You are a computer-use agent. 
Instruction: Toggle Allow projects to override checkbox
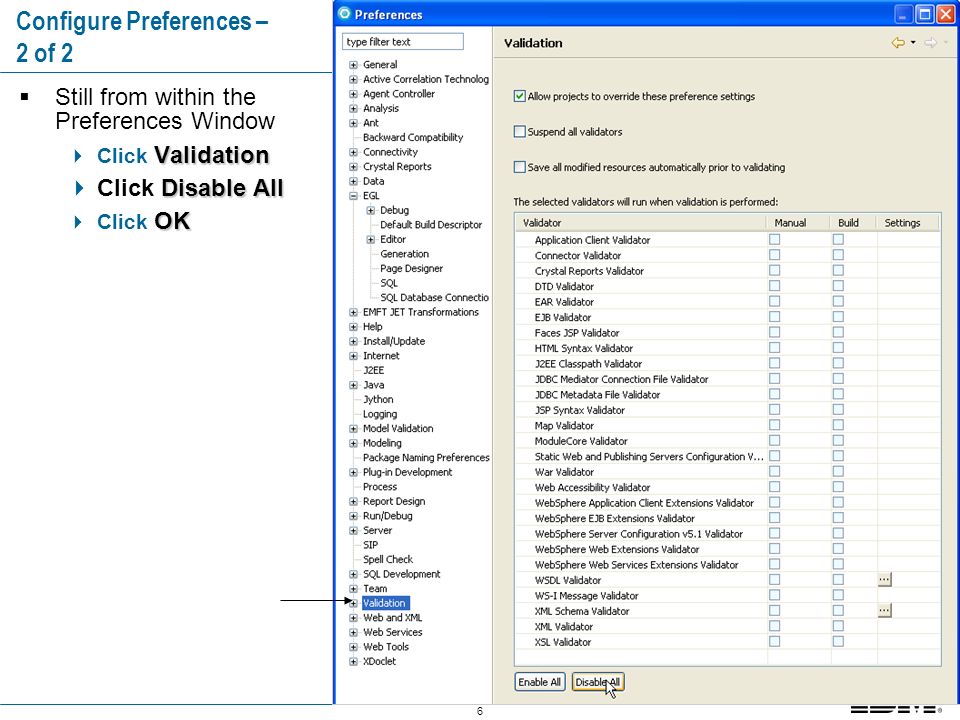coord(520,96)
